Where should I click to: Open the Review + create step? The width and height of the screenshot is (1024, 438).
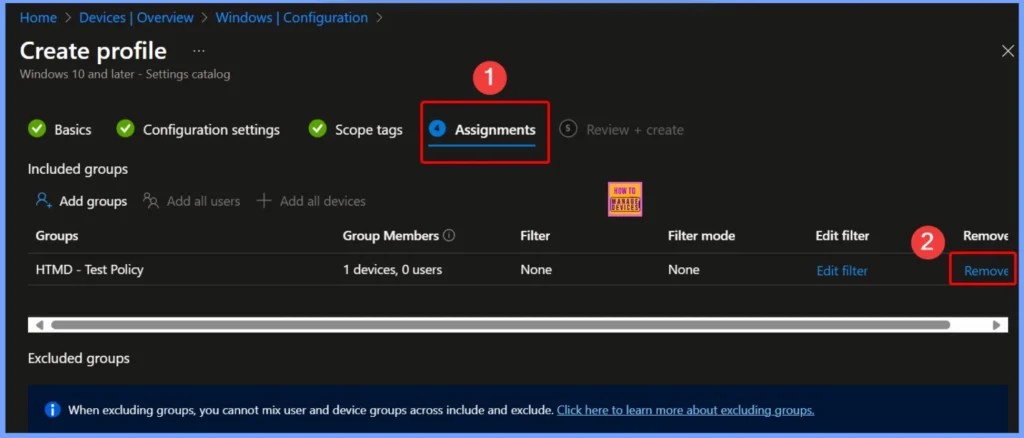pos(622,130)
